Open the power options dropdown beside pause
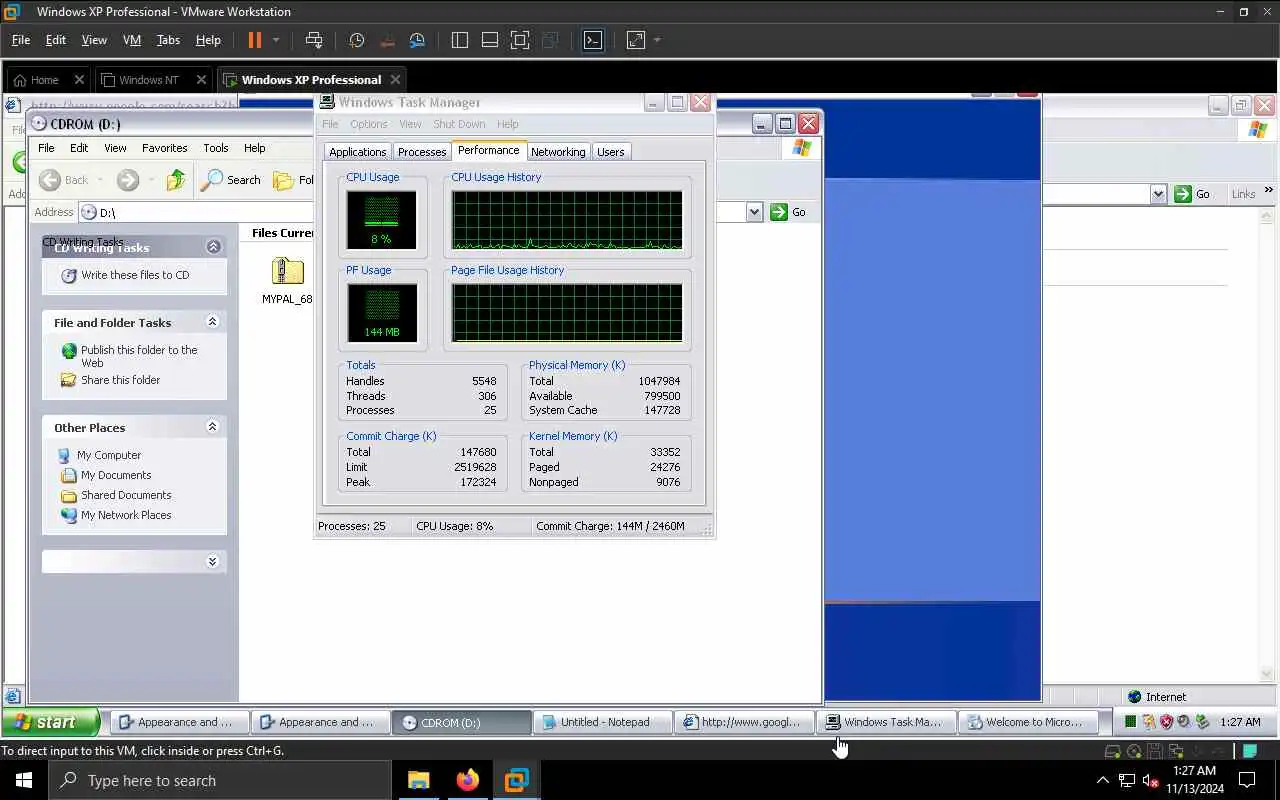 (276, 40)
